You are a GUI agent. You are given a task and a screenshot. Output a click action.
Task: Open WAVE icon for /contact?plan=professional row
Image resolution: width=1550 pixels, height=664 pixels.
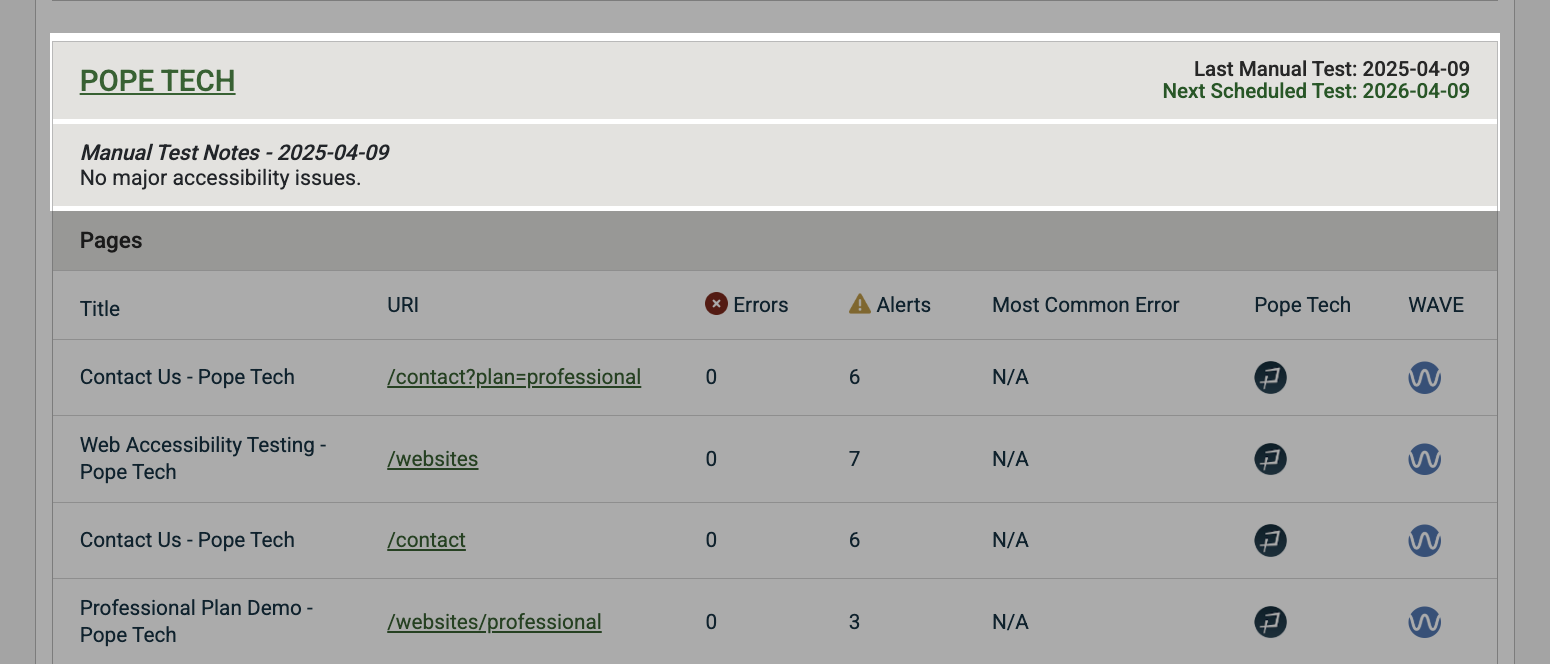[1424, 378]
